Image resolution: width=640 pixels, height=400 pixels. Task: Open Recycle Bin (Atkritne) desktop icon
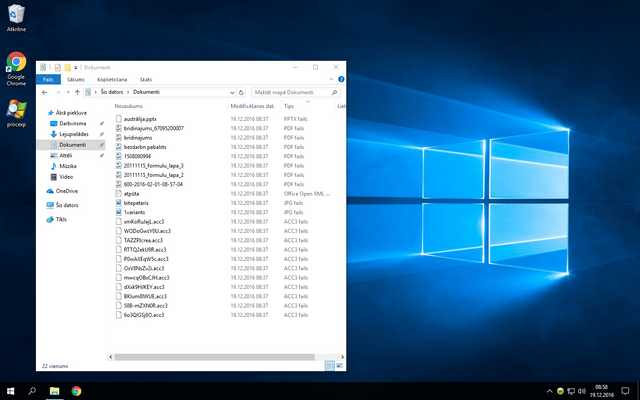16,18
